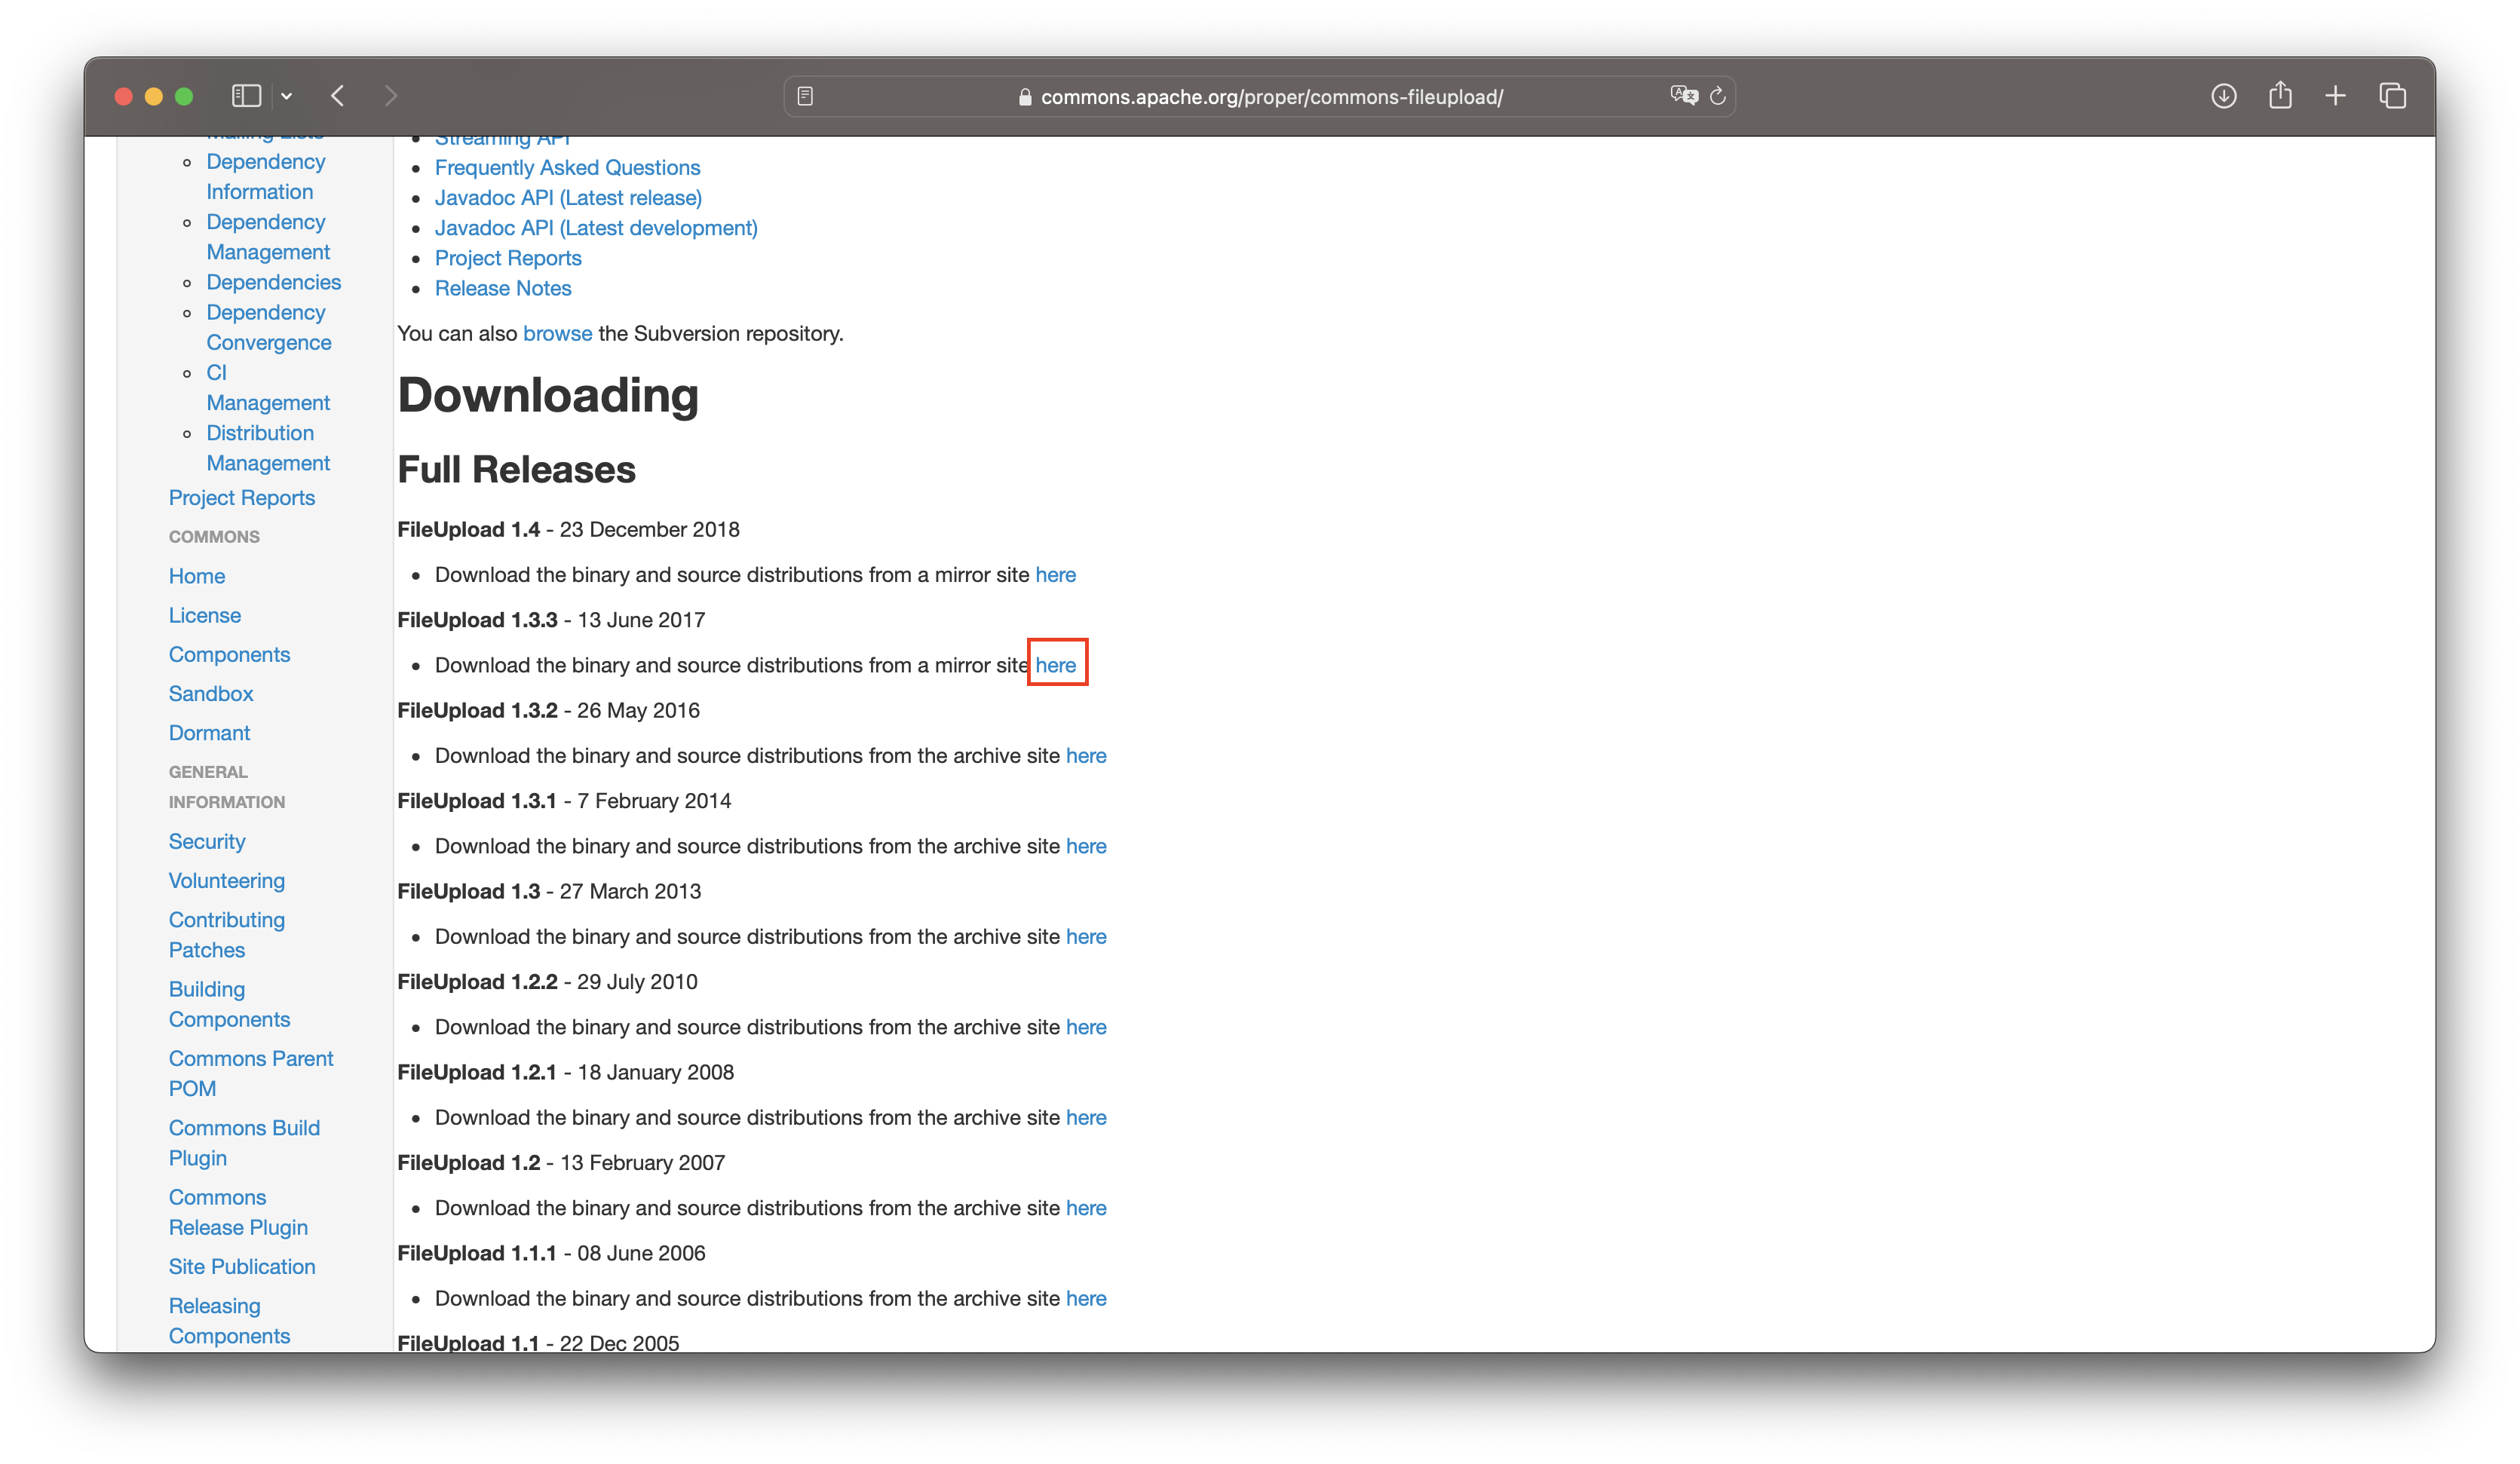
Task: Open Commons Build Plugin link
Action: (x=244, y=1143)
